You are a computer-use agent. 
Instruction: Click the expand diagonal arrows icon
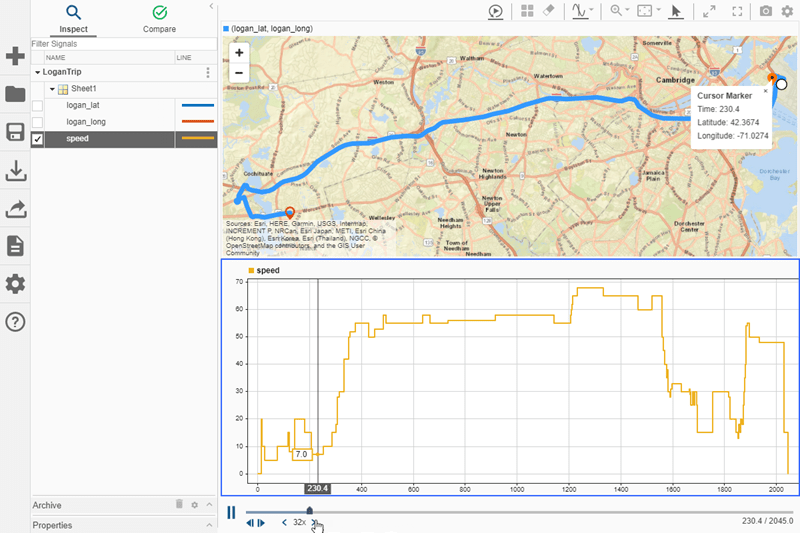click(709, 11)
